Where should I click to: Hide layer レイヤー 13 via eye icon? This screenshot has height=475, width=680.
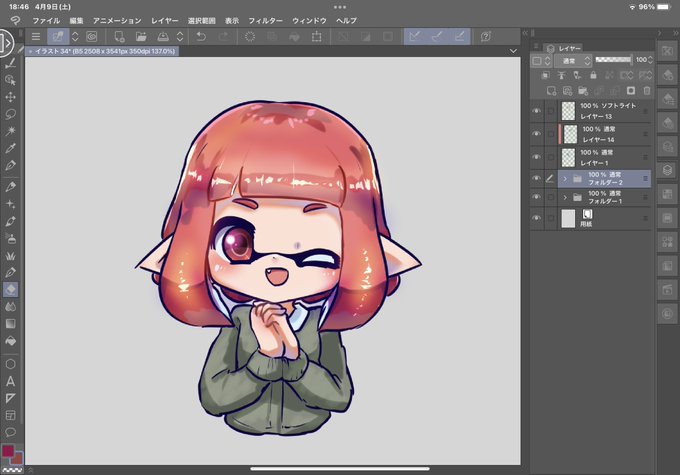536,111
